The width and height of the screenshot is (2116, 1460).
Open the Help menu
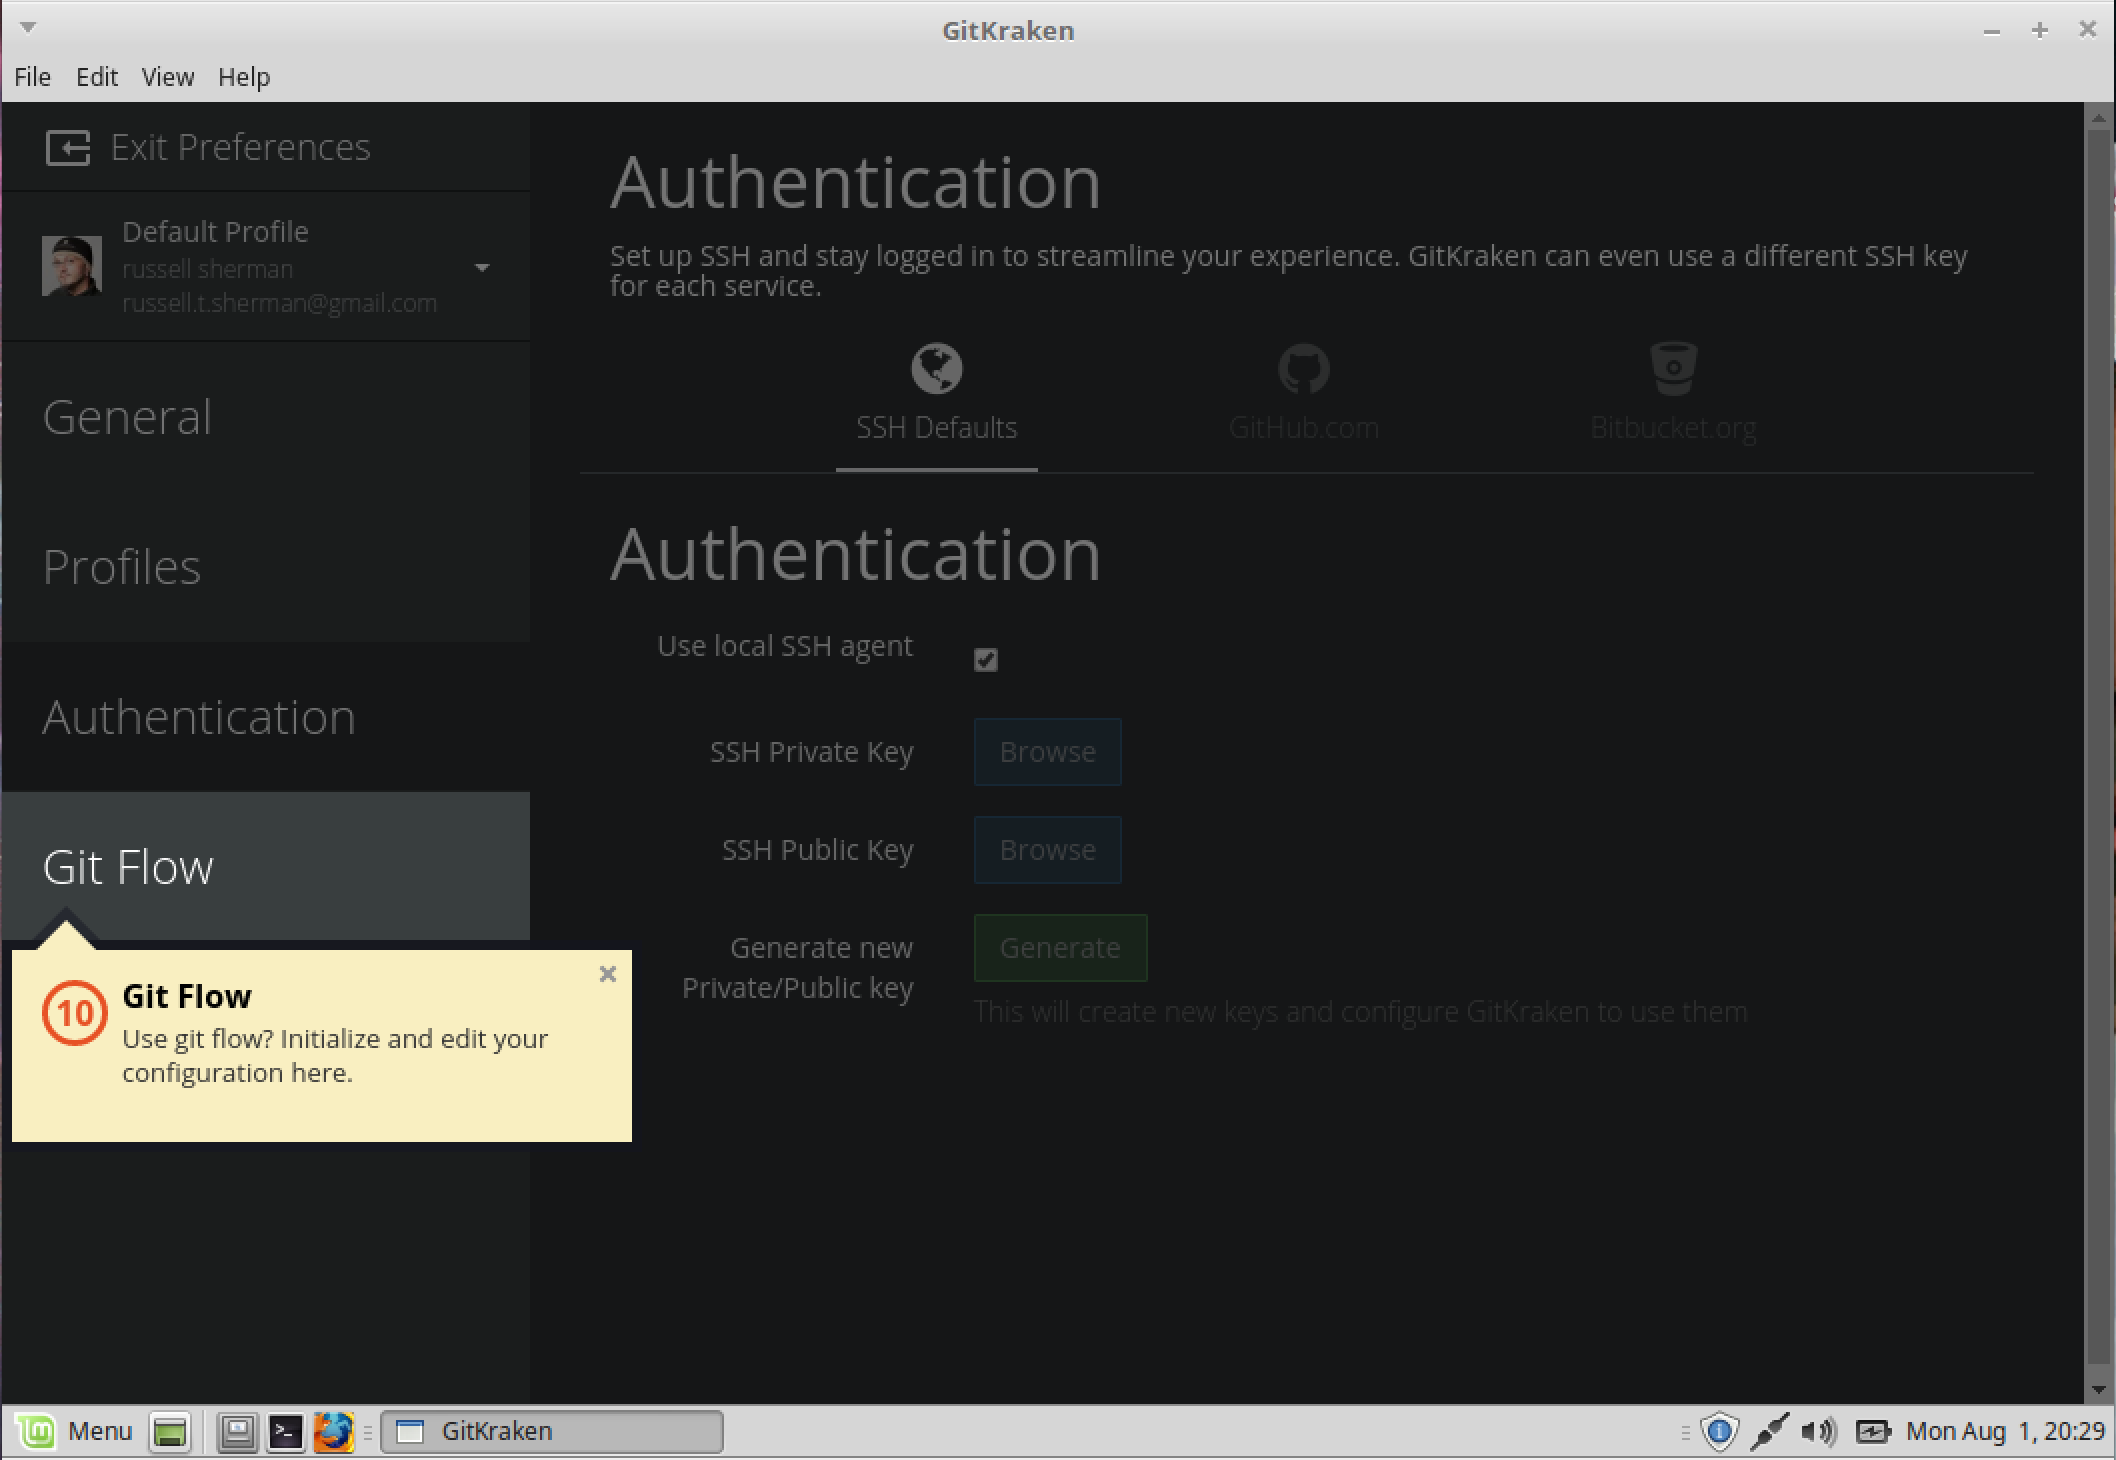coord(244,77)
